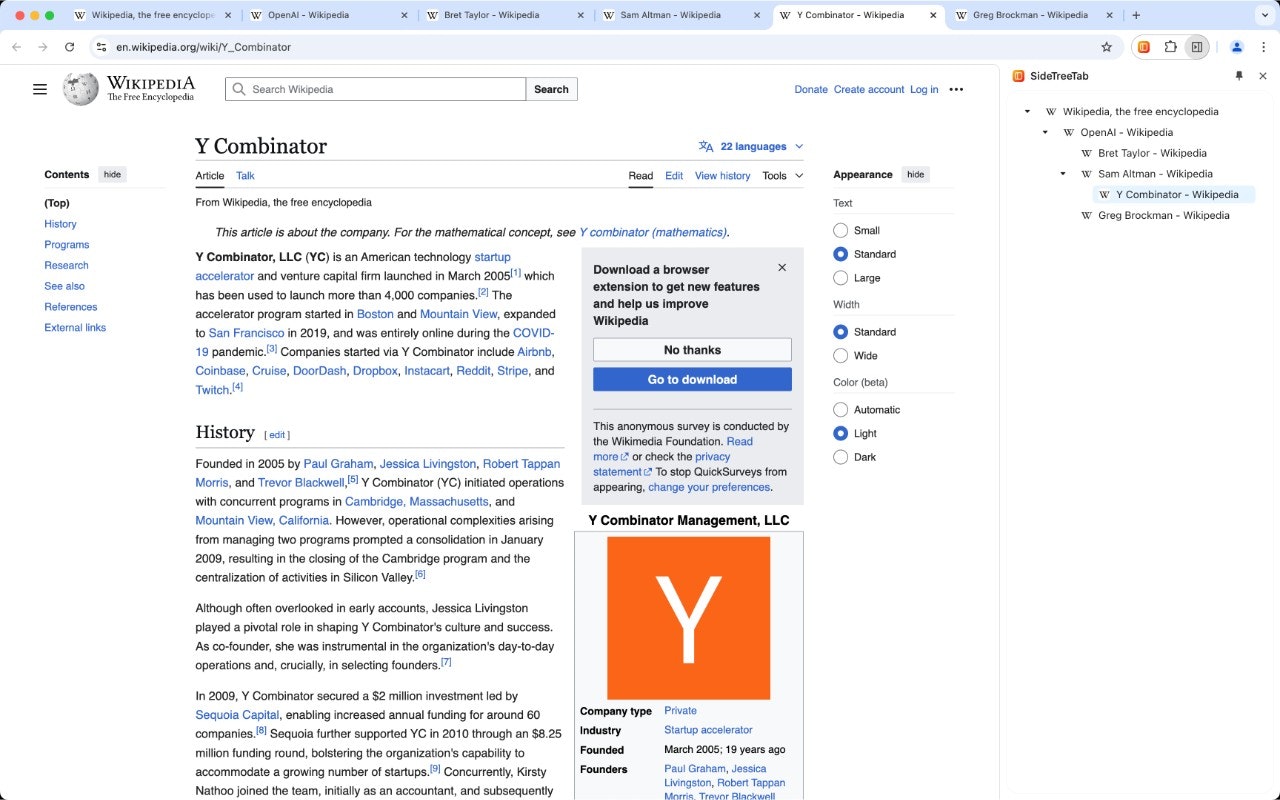Click the History section edit link
This screenshot has height=800, width=1280.
pyautogui.click(x=277, y=435)
